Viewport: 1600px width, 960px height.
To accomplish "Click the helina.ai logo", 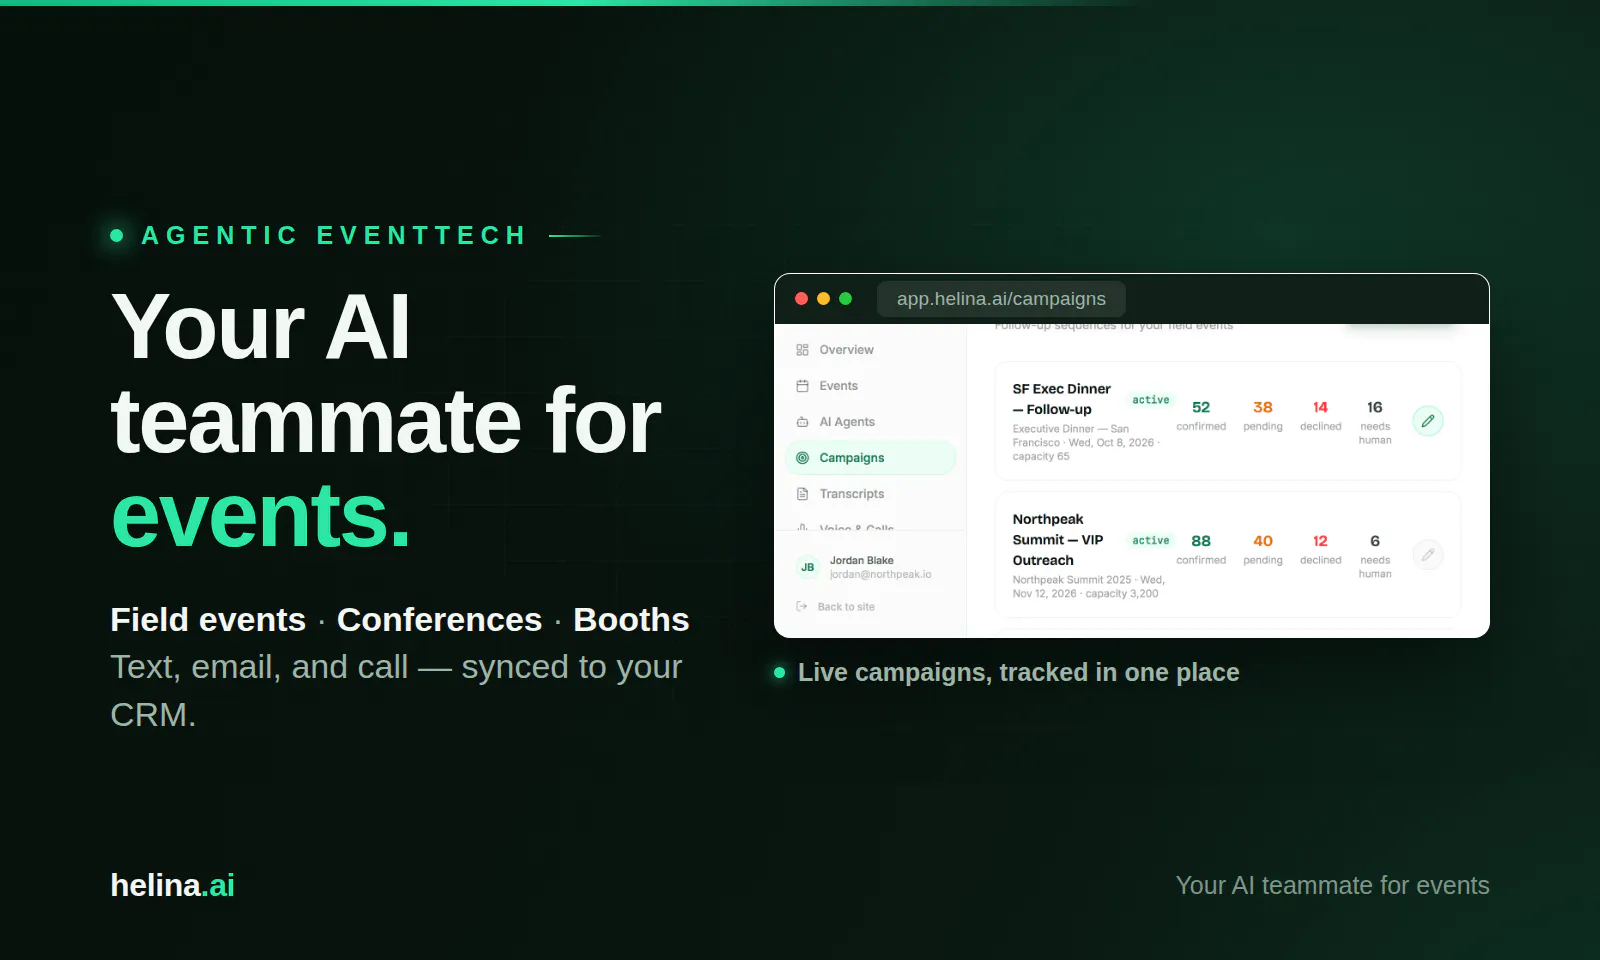I will pos(172,885).
